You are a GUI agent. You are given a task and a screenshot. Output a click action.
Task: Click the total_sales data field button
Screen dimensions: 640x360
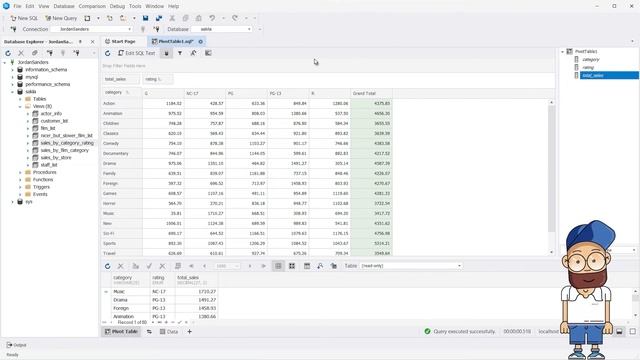(x=121, y=79)
